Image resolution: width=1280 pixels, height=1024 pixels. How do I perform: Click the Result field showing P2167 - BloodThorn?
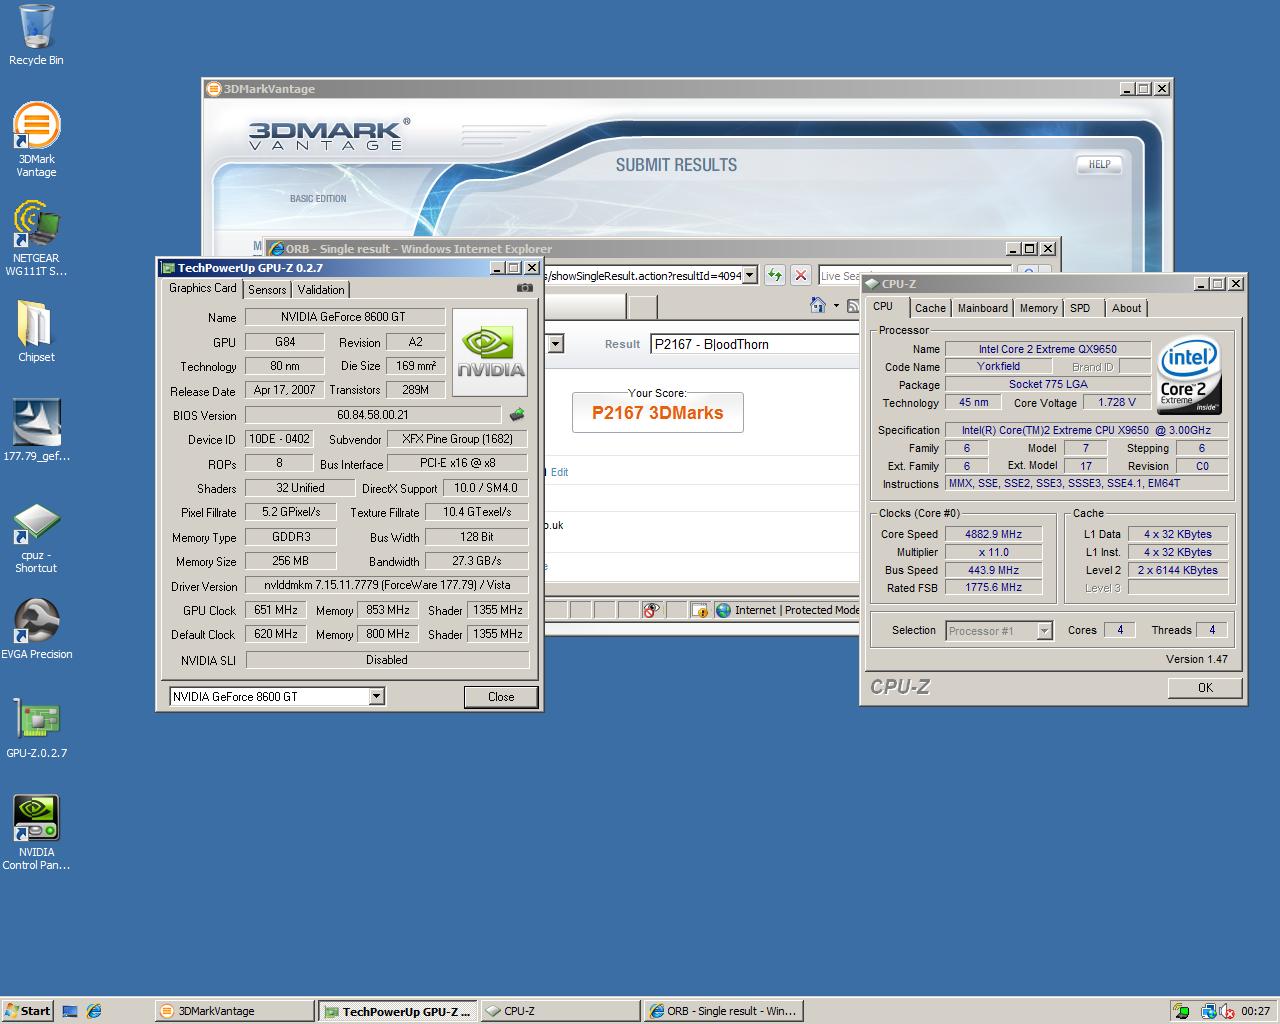click(755, 344)
